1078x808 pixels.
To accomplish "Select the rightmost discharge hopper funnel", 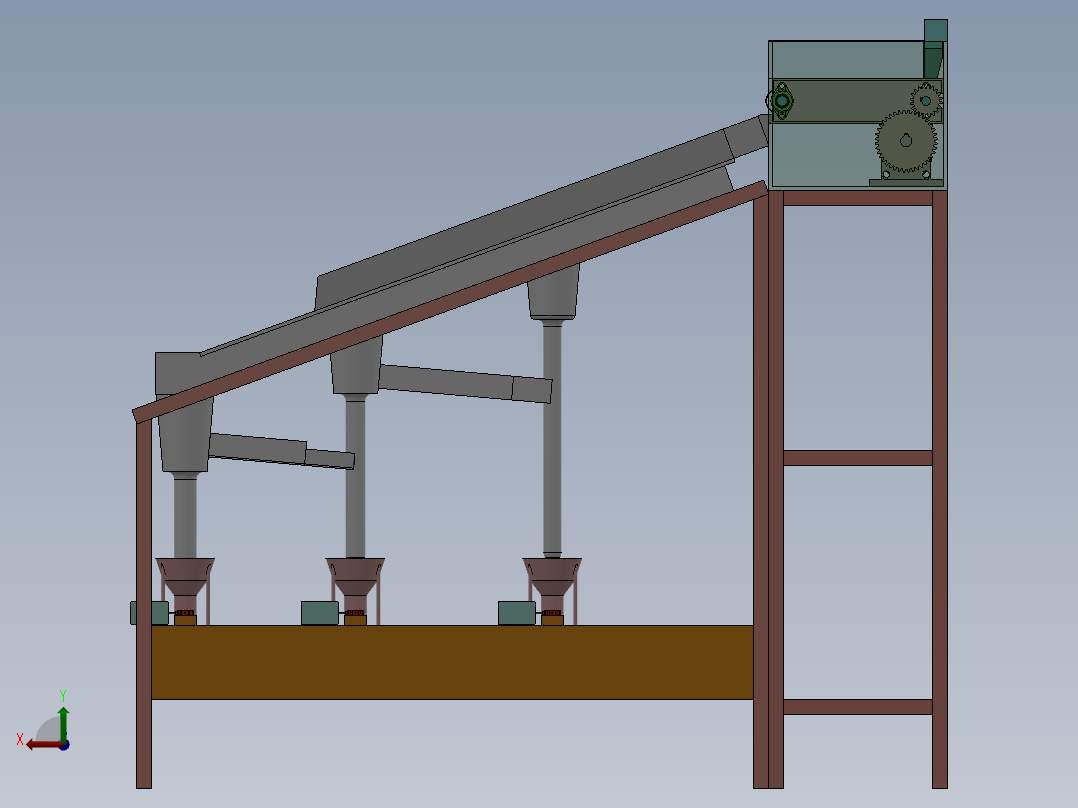I will pos(552,575).
